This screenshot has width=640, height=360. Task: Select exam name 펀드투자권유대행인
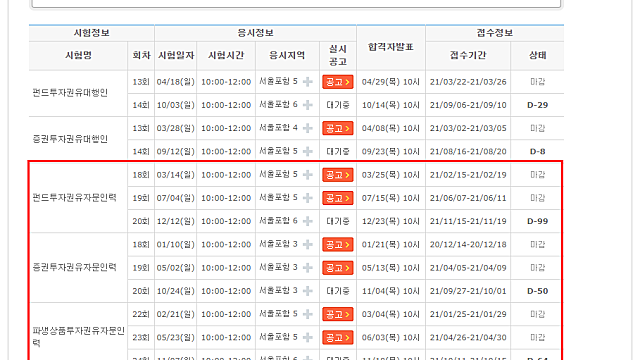click(70, 93)
